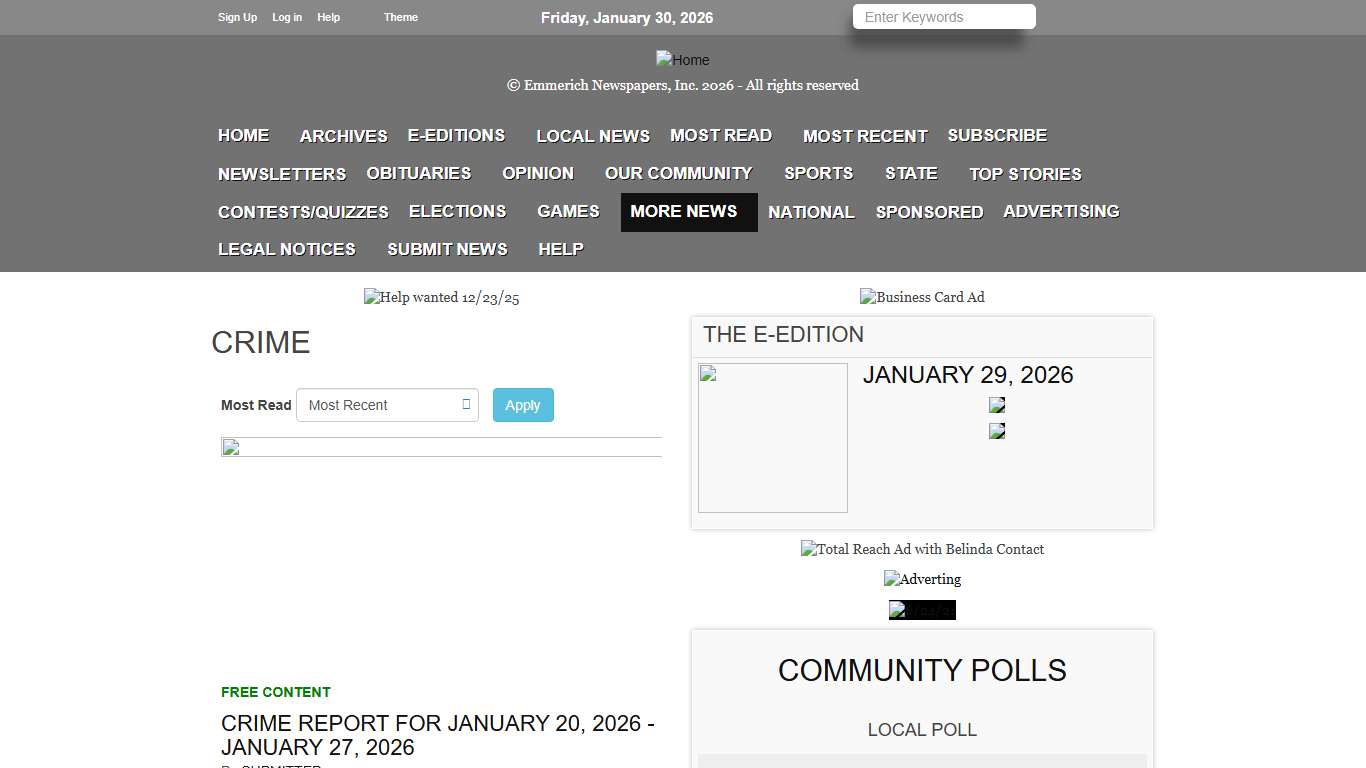Open the Sports menu item
Image resolution: width=1366 pixels, height=768 pixels.
[818, 174]
